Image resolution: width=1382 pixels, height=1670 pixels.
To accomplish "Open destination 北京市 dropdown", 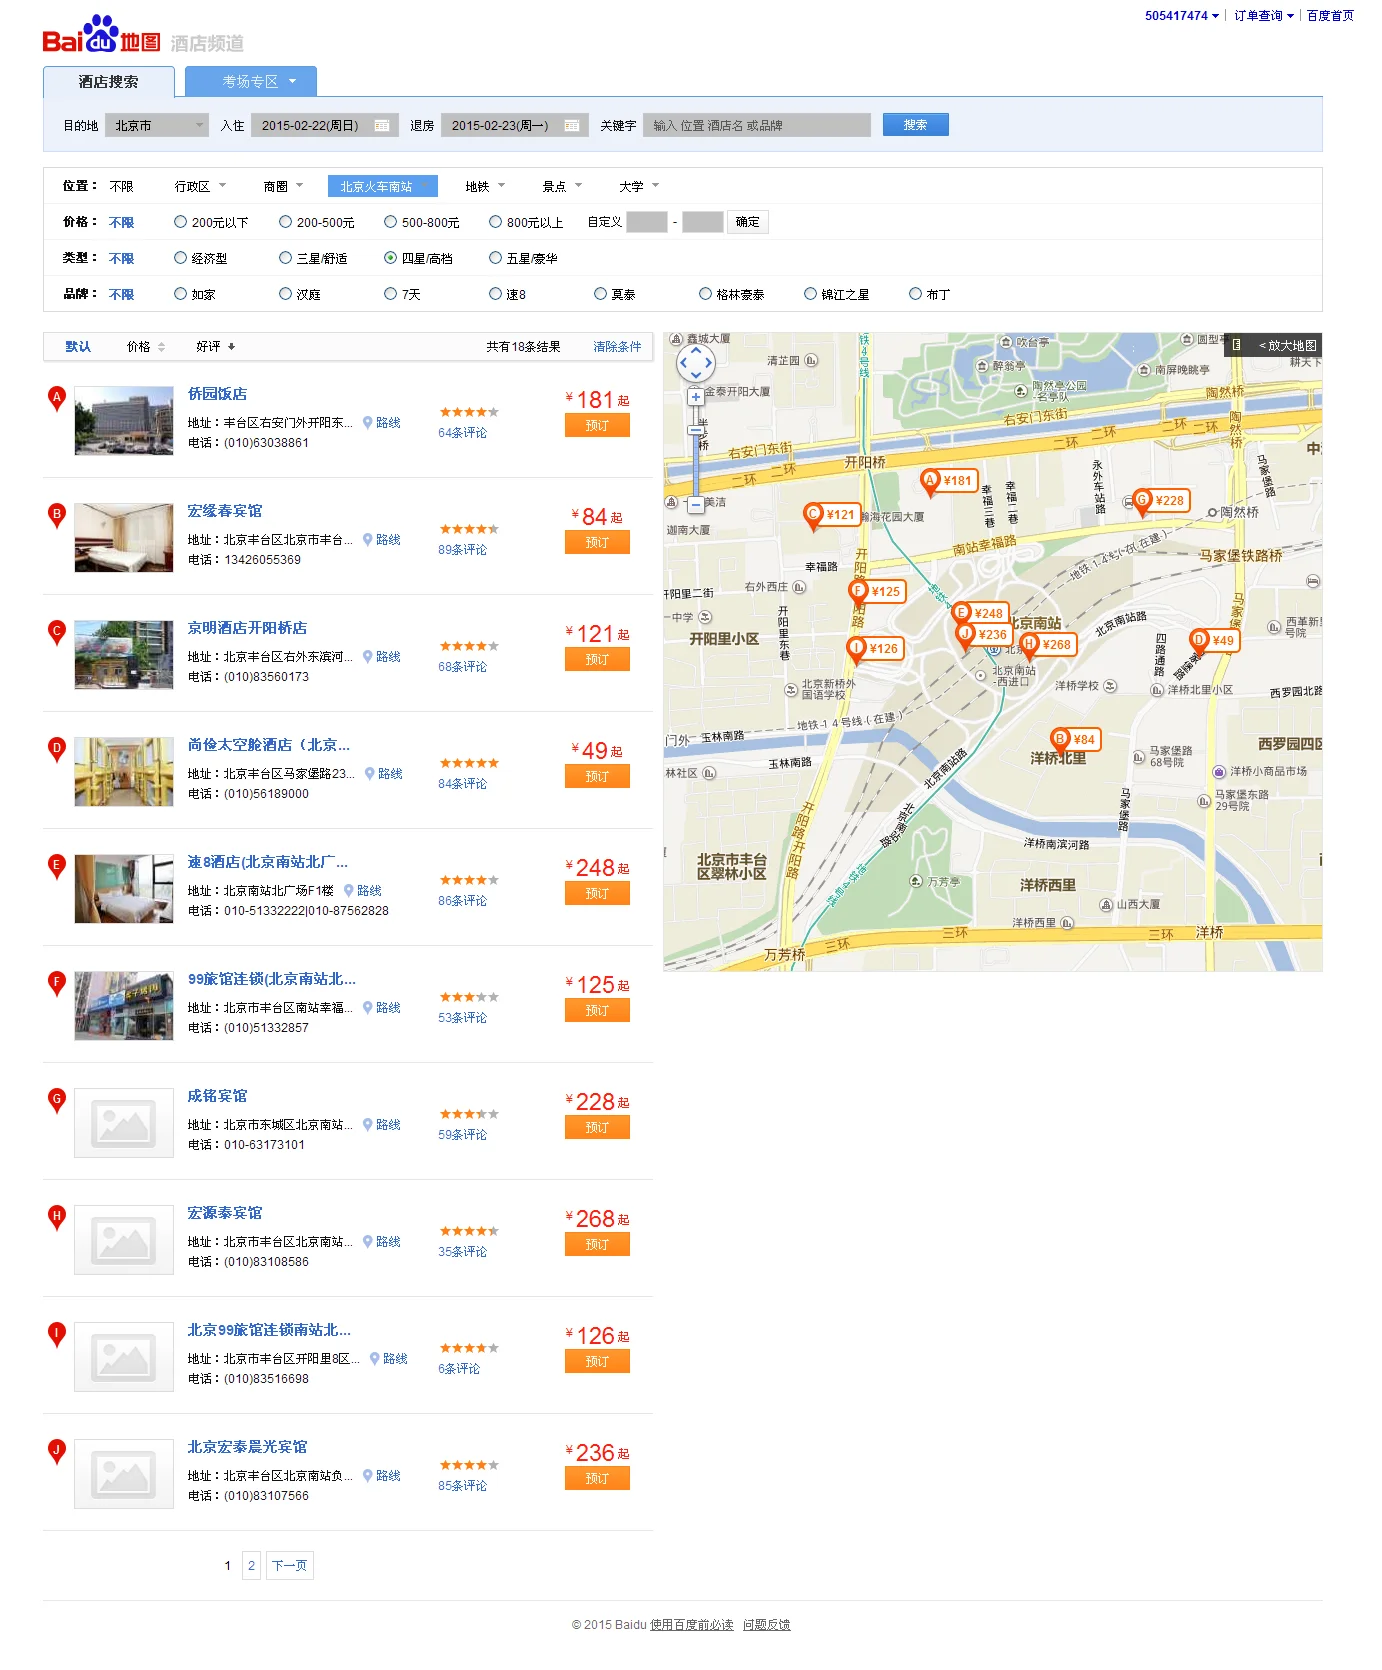I will (x=157, y=126).
